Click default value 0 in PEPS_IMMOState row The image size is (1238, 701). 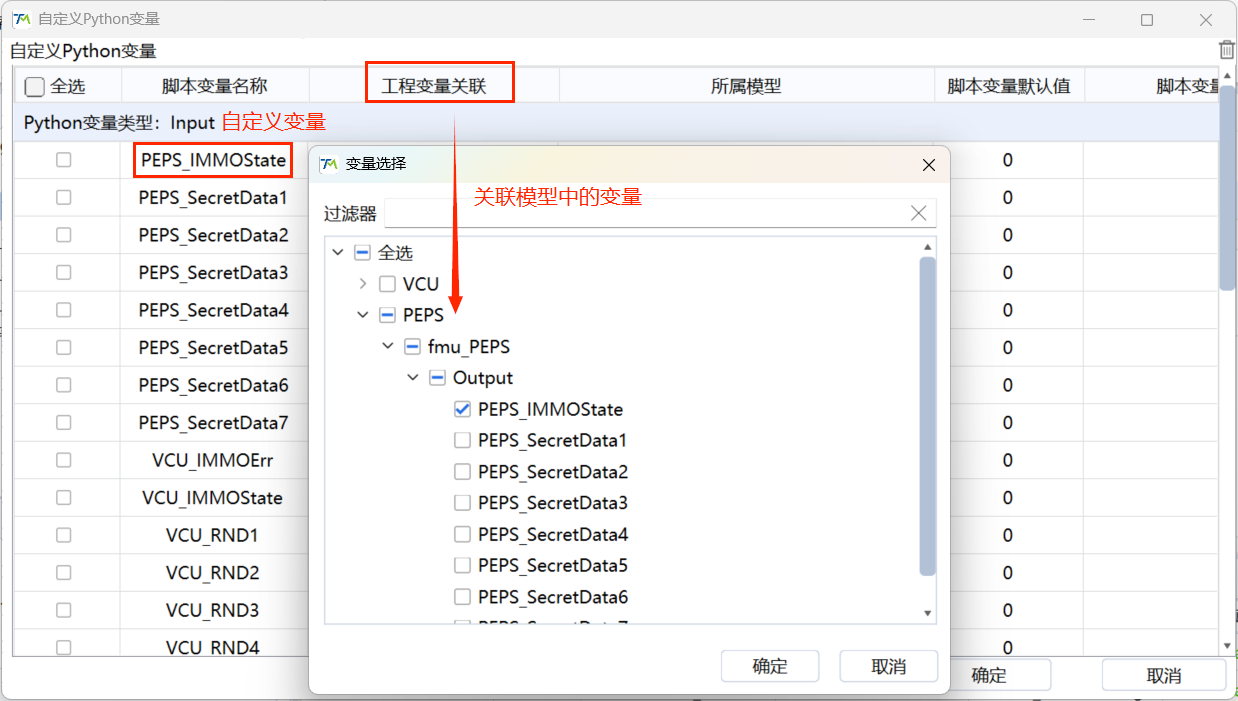click(x=1008, y=160)
